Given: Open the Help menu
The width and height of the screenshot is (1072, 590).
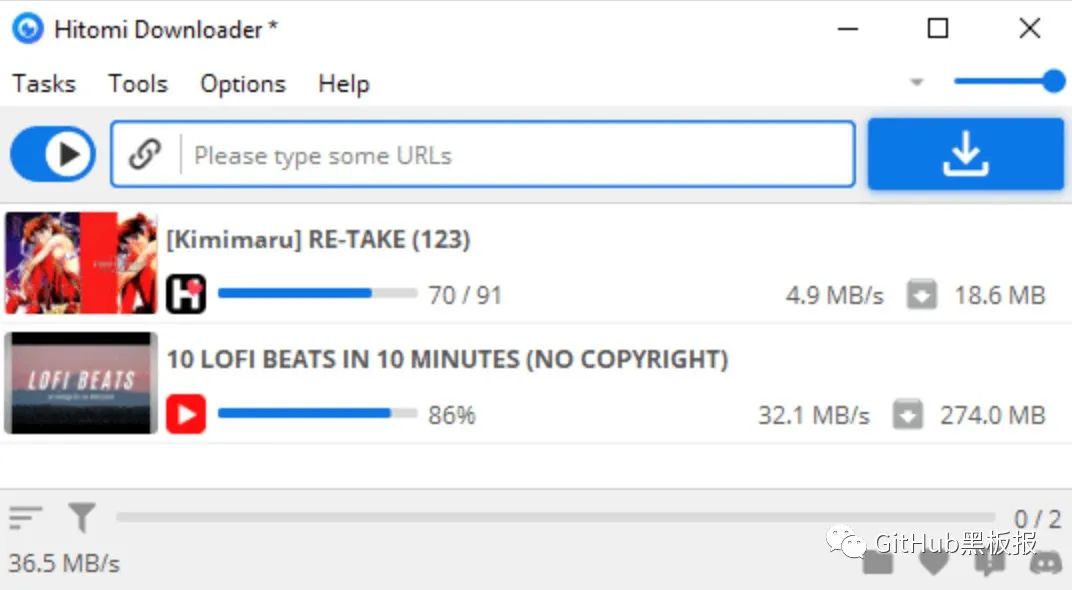Looking at the screenshot, I should [x=344, y=83].
